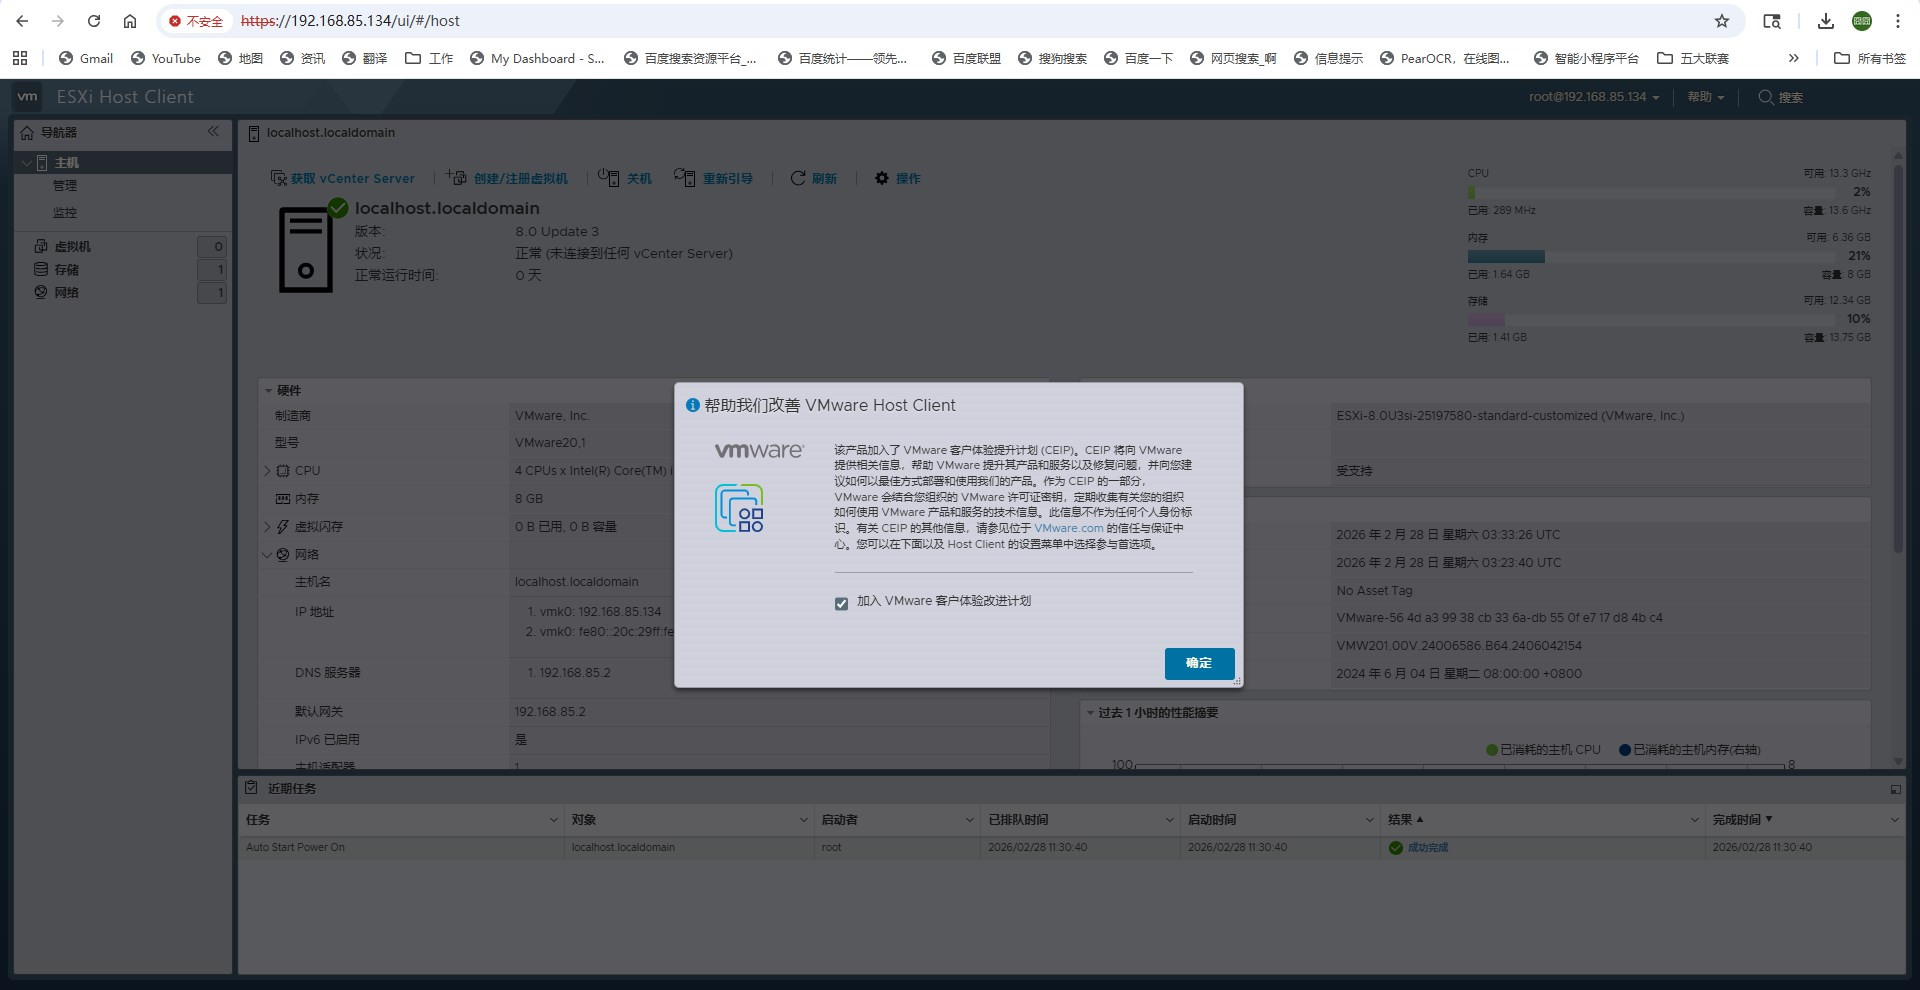Collapse the 网络 section under 硬件

tap(268, 554)
